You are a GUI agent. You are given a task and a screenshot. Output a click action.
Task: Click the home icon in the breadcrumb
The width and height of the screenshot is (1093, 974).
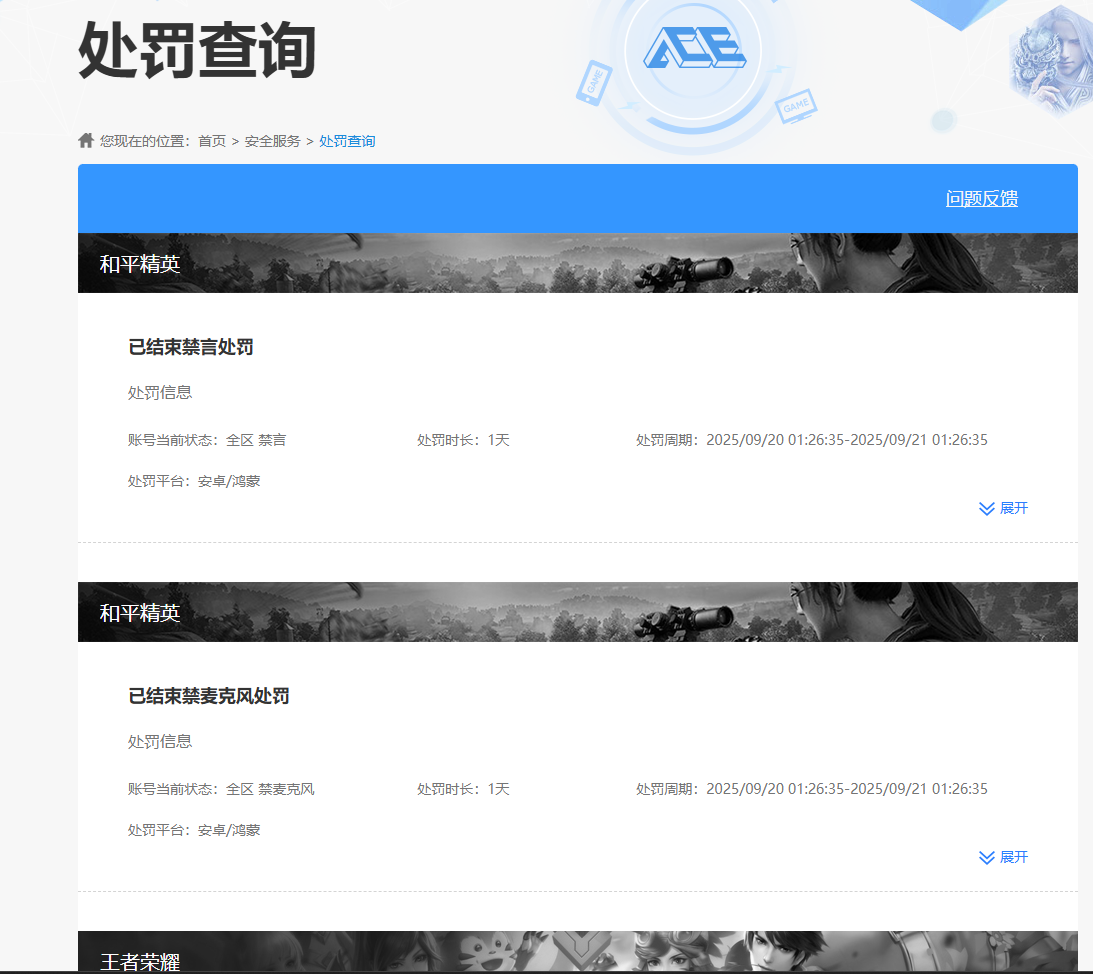click(x=86, y=140)
